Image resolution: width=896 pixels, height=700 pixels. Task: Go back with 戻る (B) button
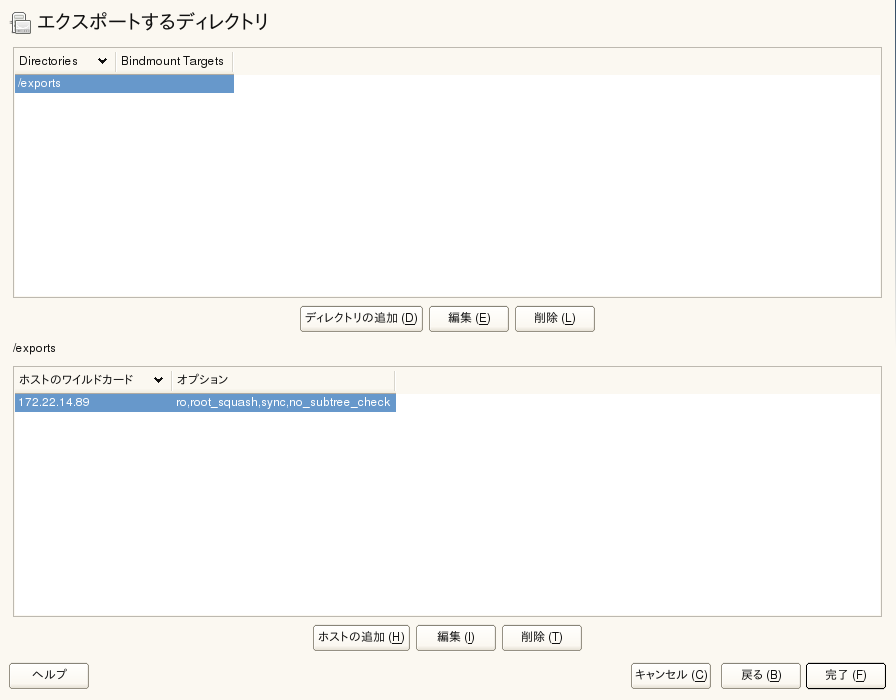[x=761, y=675]
